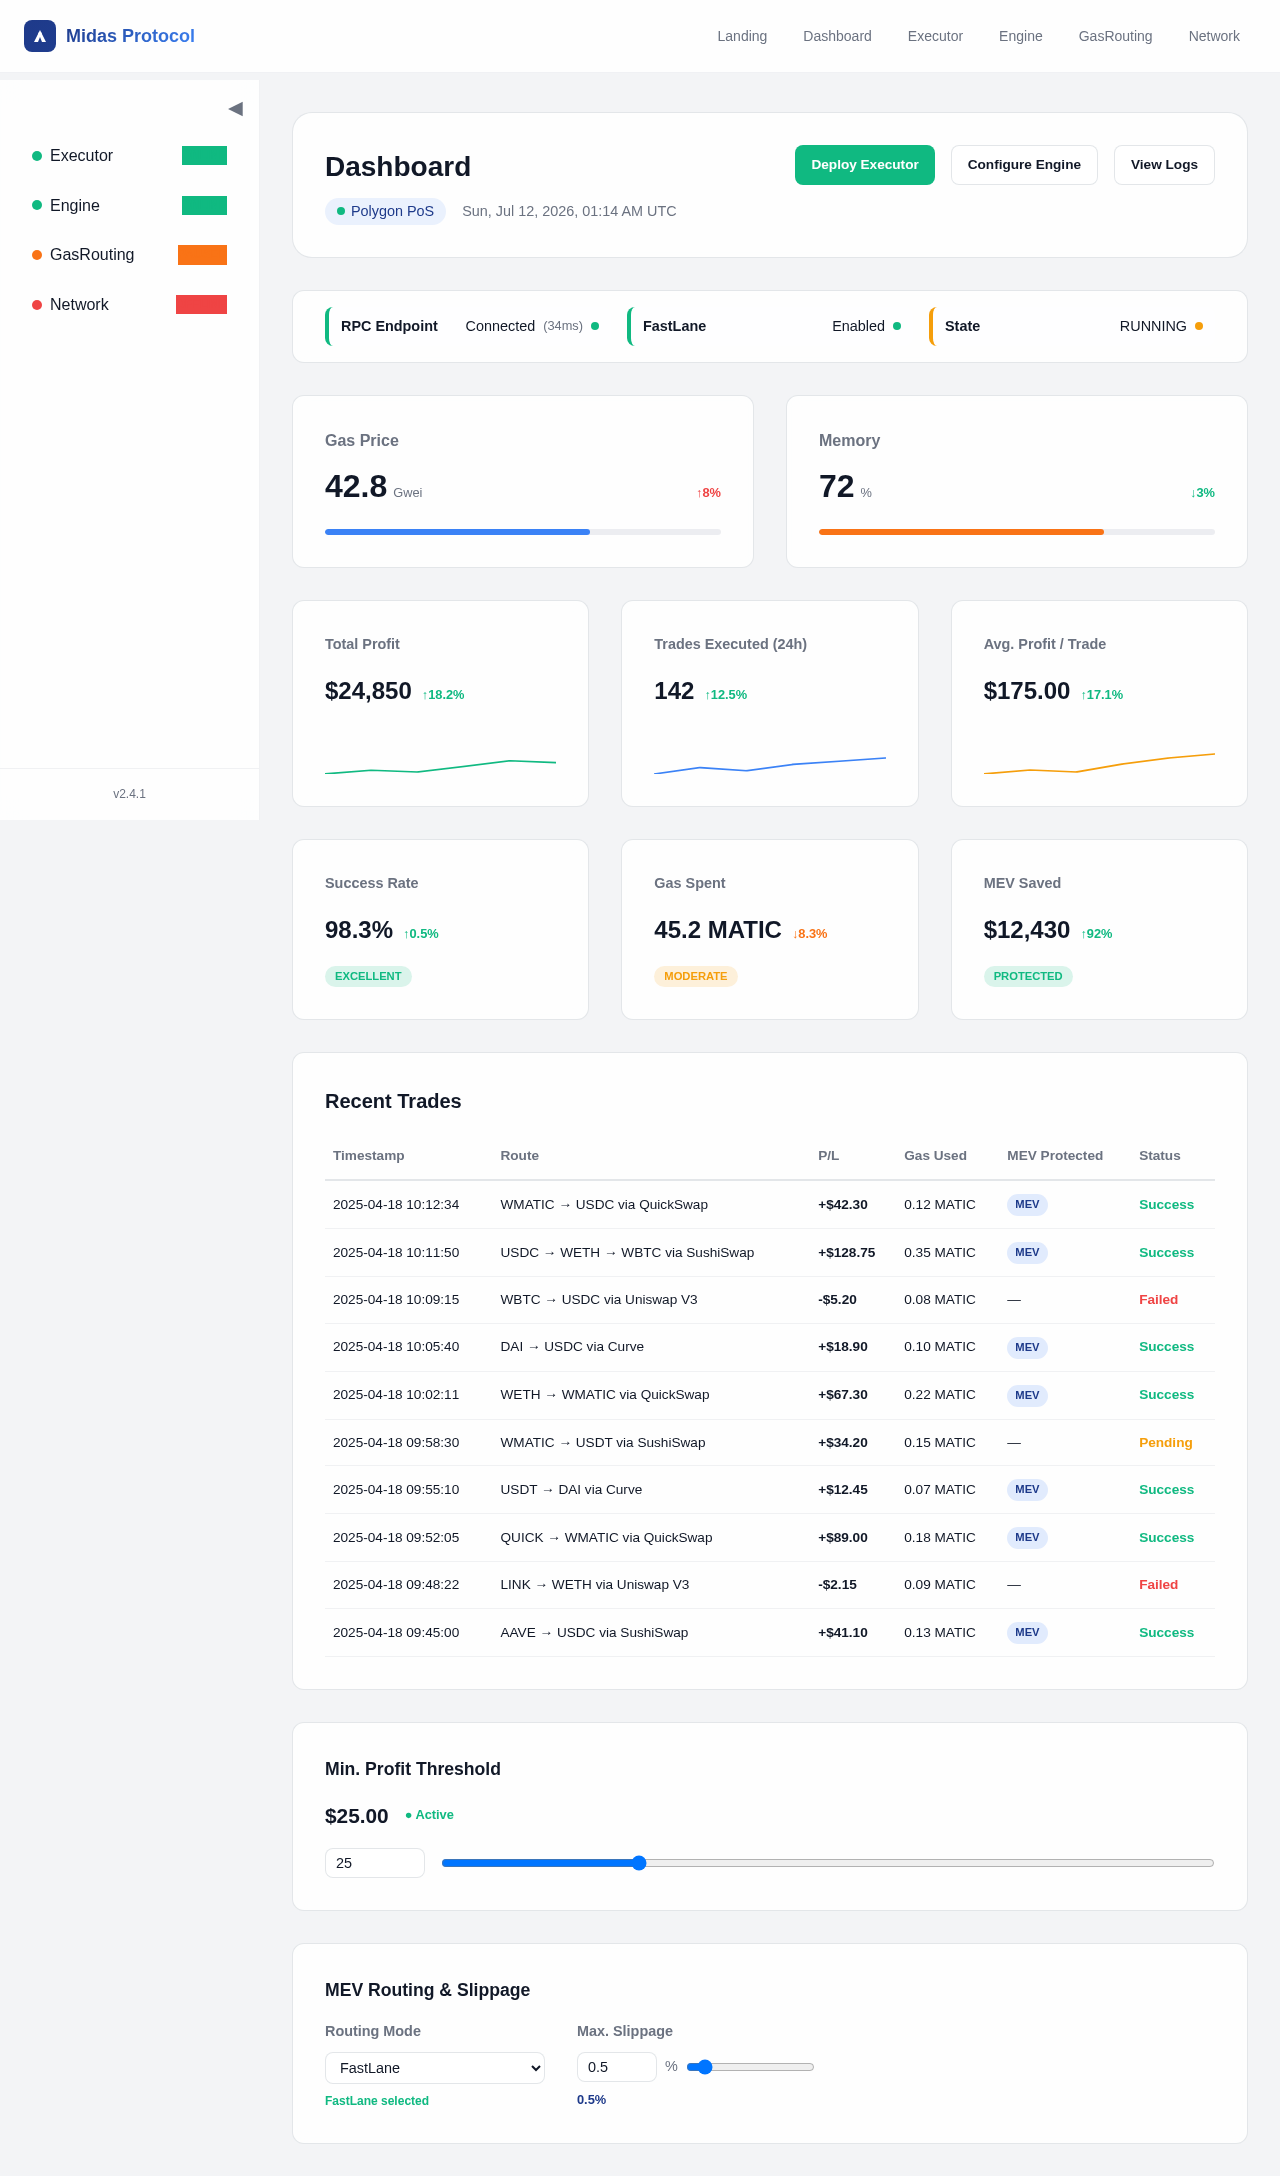Click the Memory usage progress bar
Viewport: 1280px width, 2176px height.
[1017, 532]
